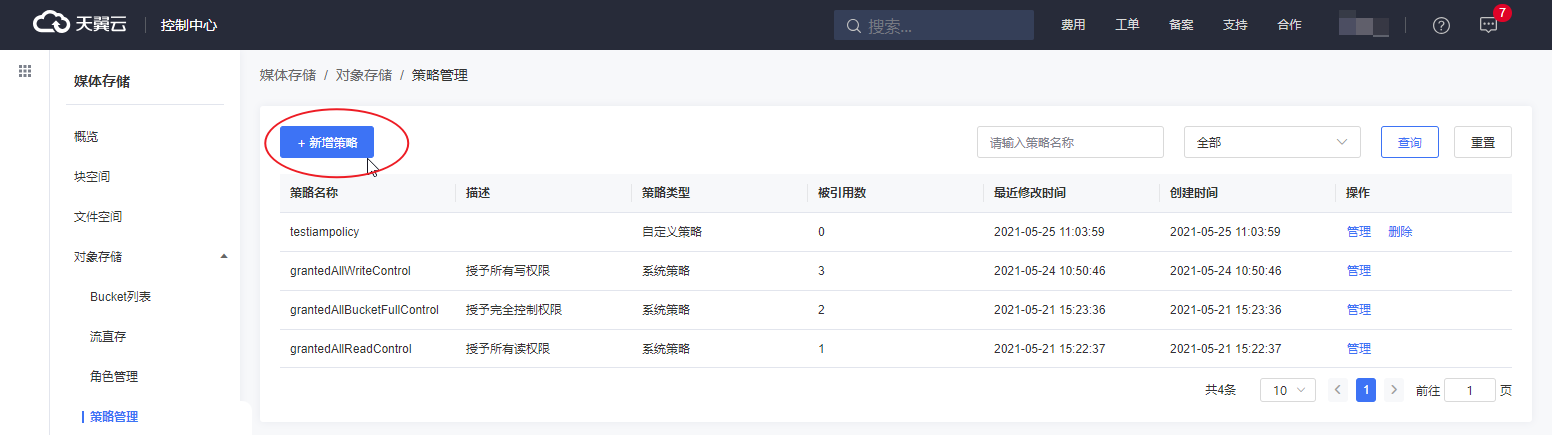Delete the testiampolicy policy
The width and height of the screenshot is (1552, 435).
point(1400,231)
